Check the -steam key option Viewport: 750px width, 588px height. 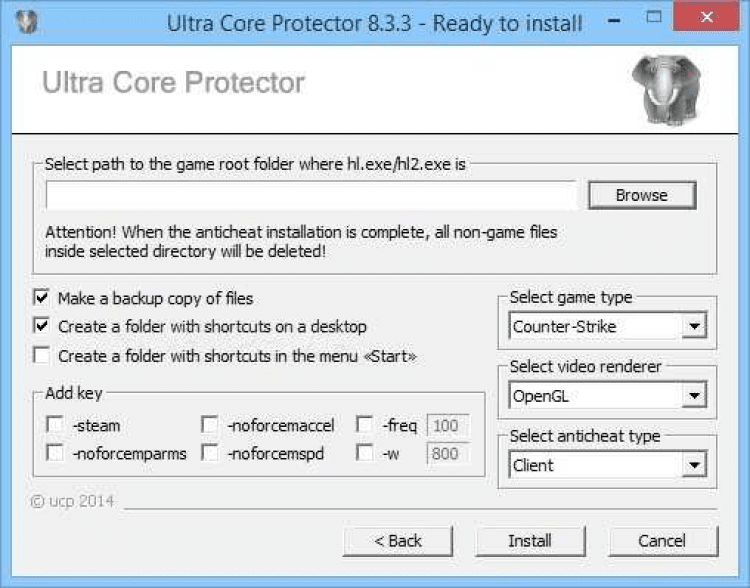(x=54, y=426)
